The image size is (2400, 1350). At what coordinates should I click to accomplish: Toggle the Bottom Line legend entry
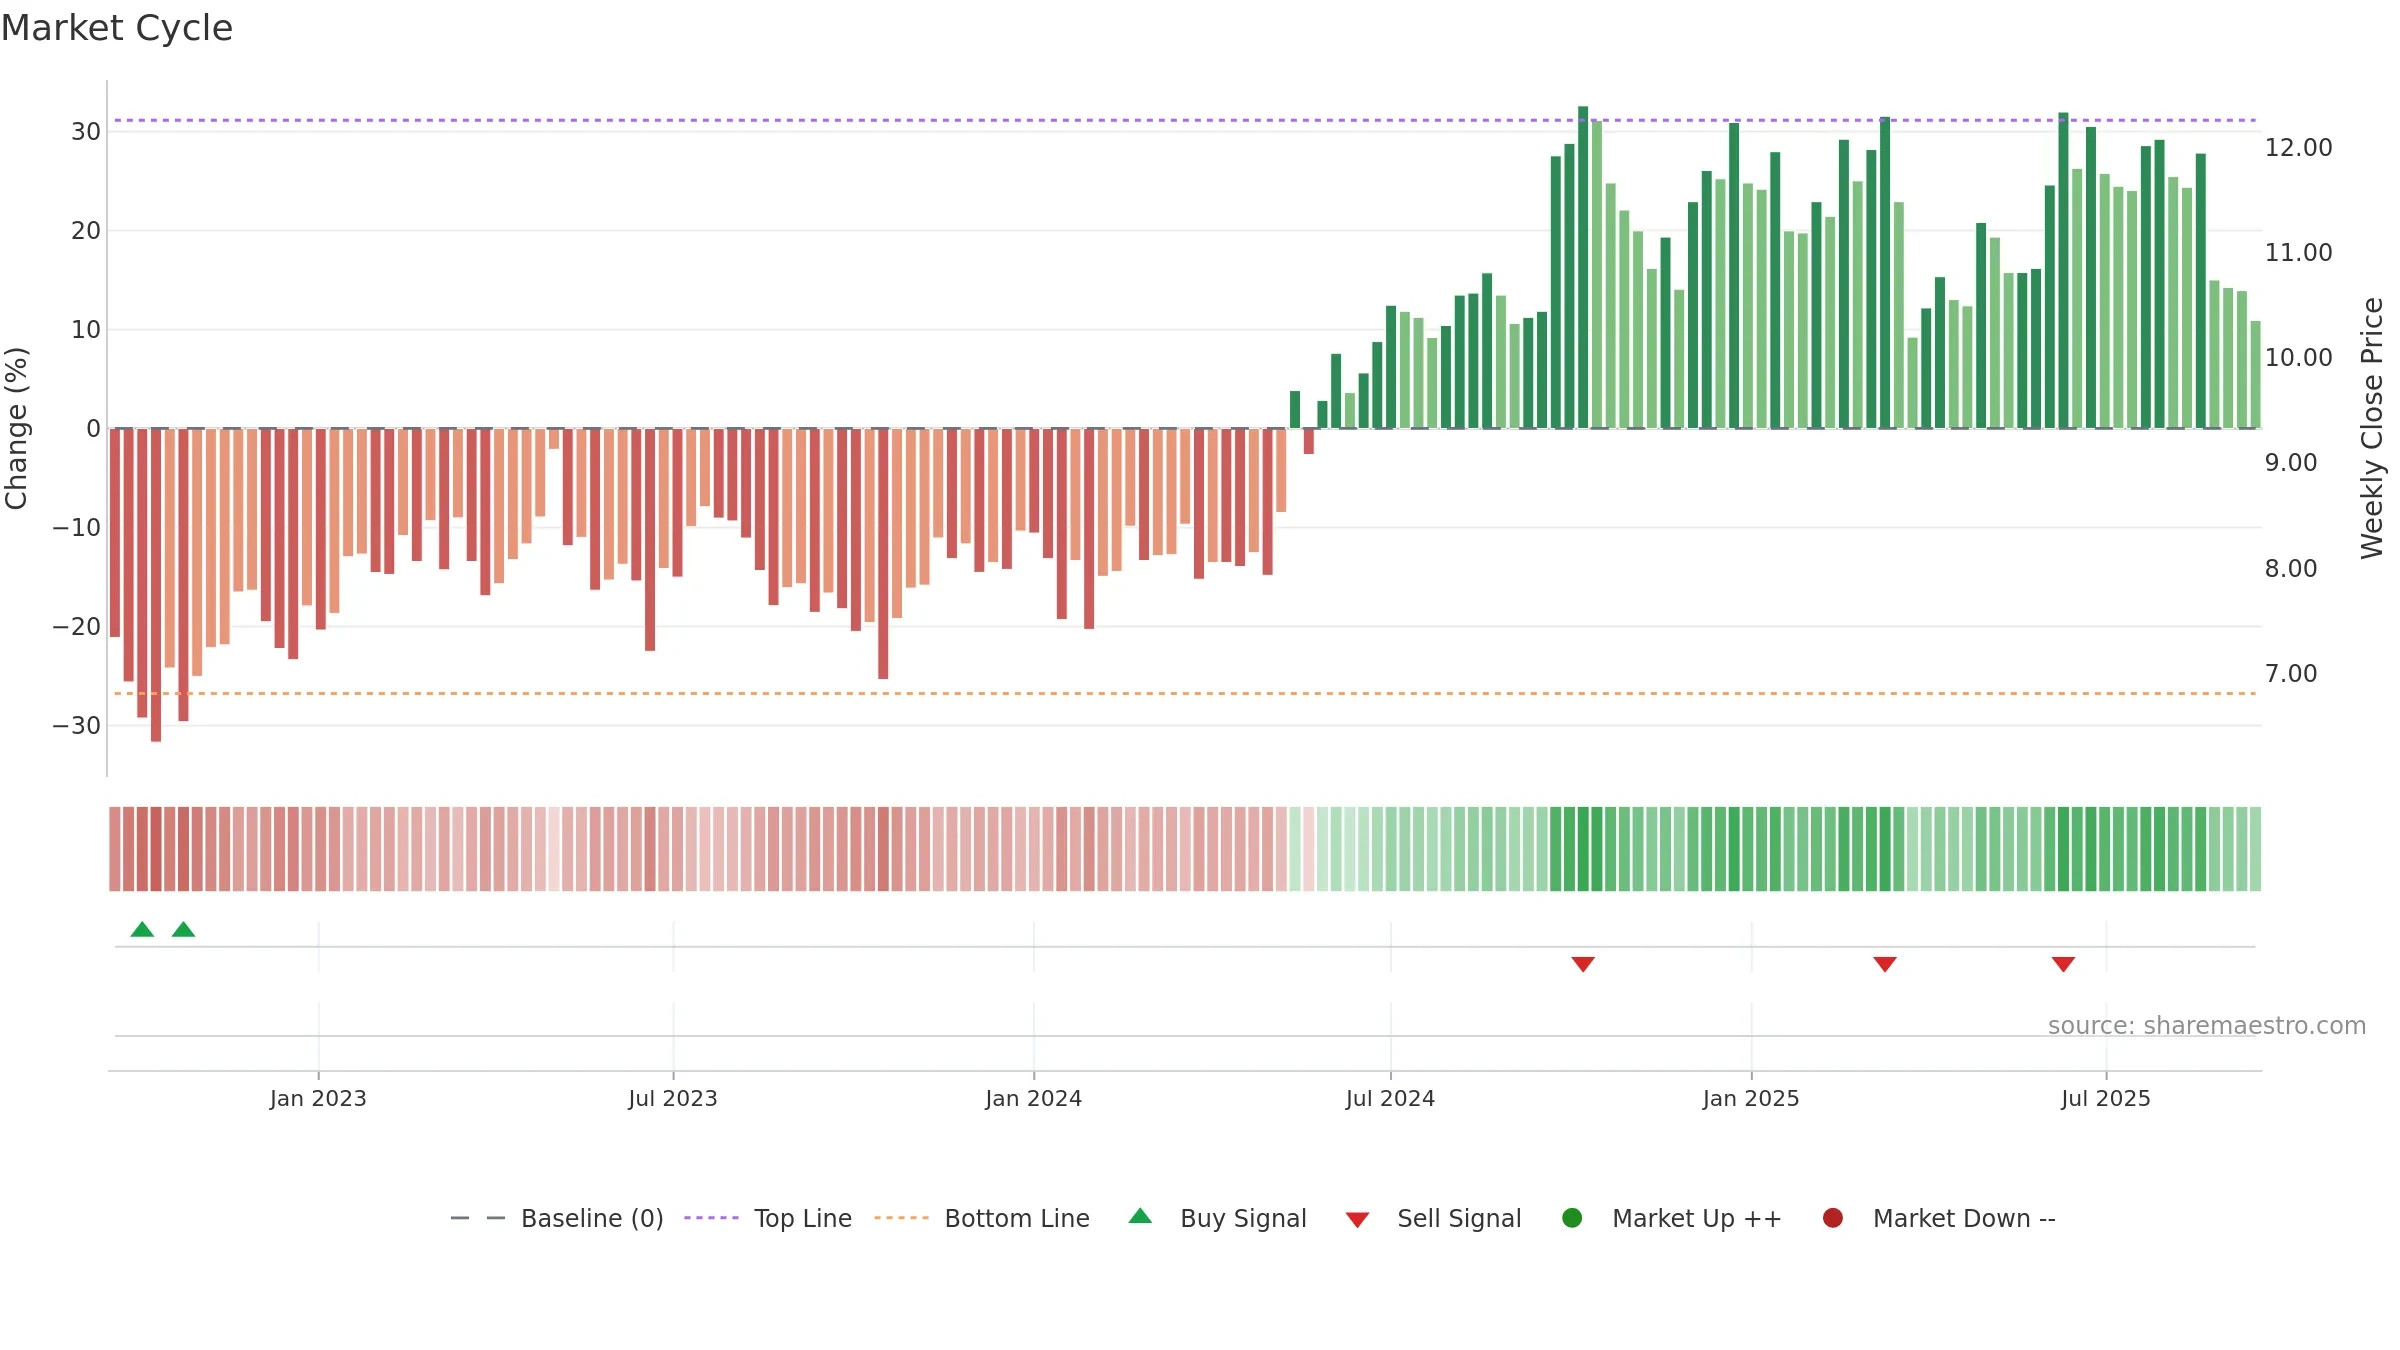pos(982,1218)
